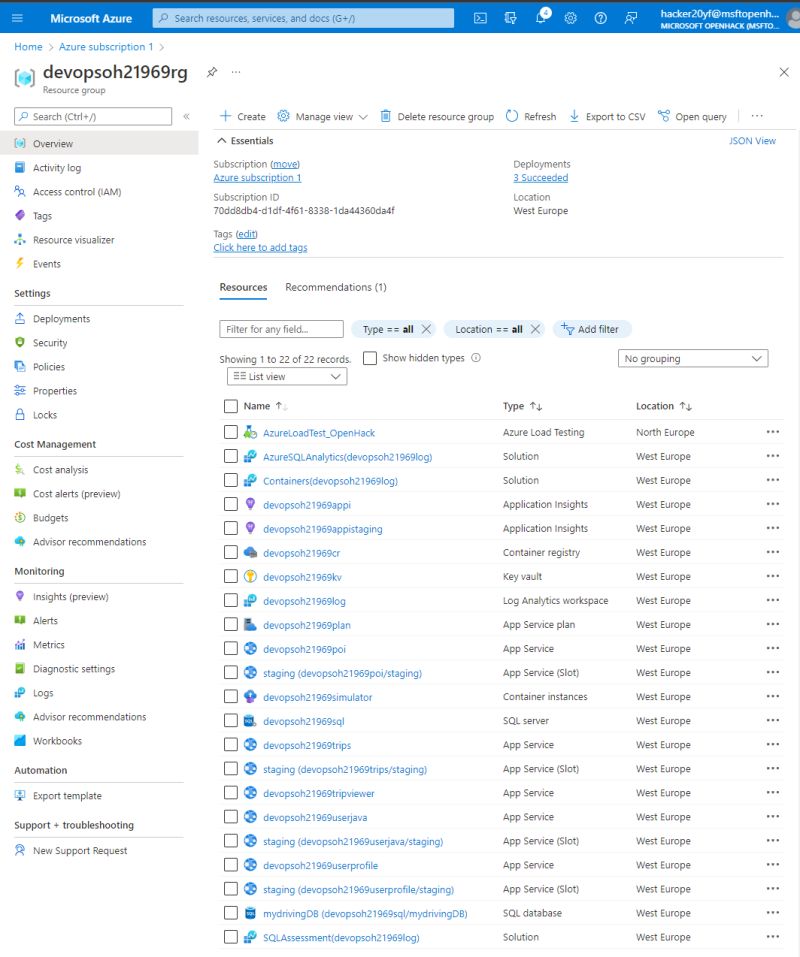Check devopsoh21969appi row checkbox
The image size is (800, 957).
coord(231,504)
